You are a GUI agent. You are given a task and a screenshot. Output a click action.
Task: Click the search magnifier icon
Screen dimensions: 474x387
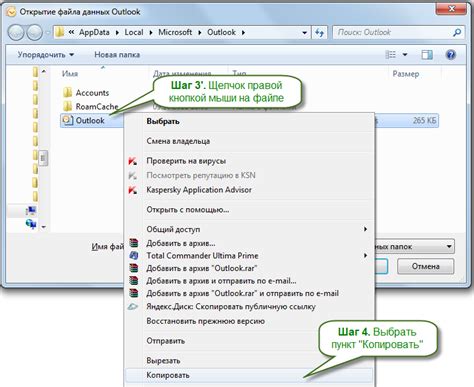click(457, 32)
